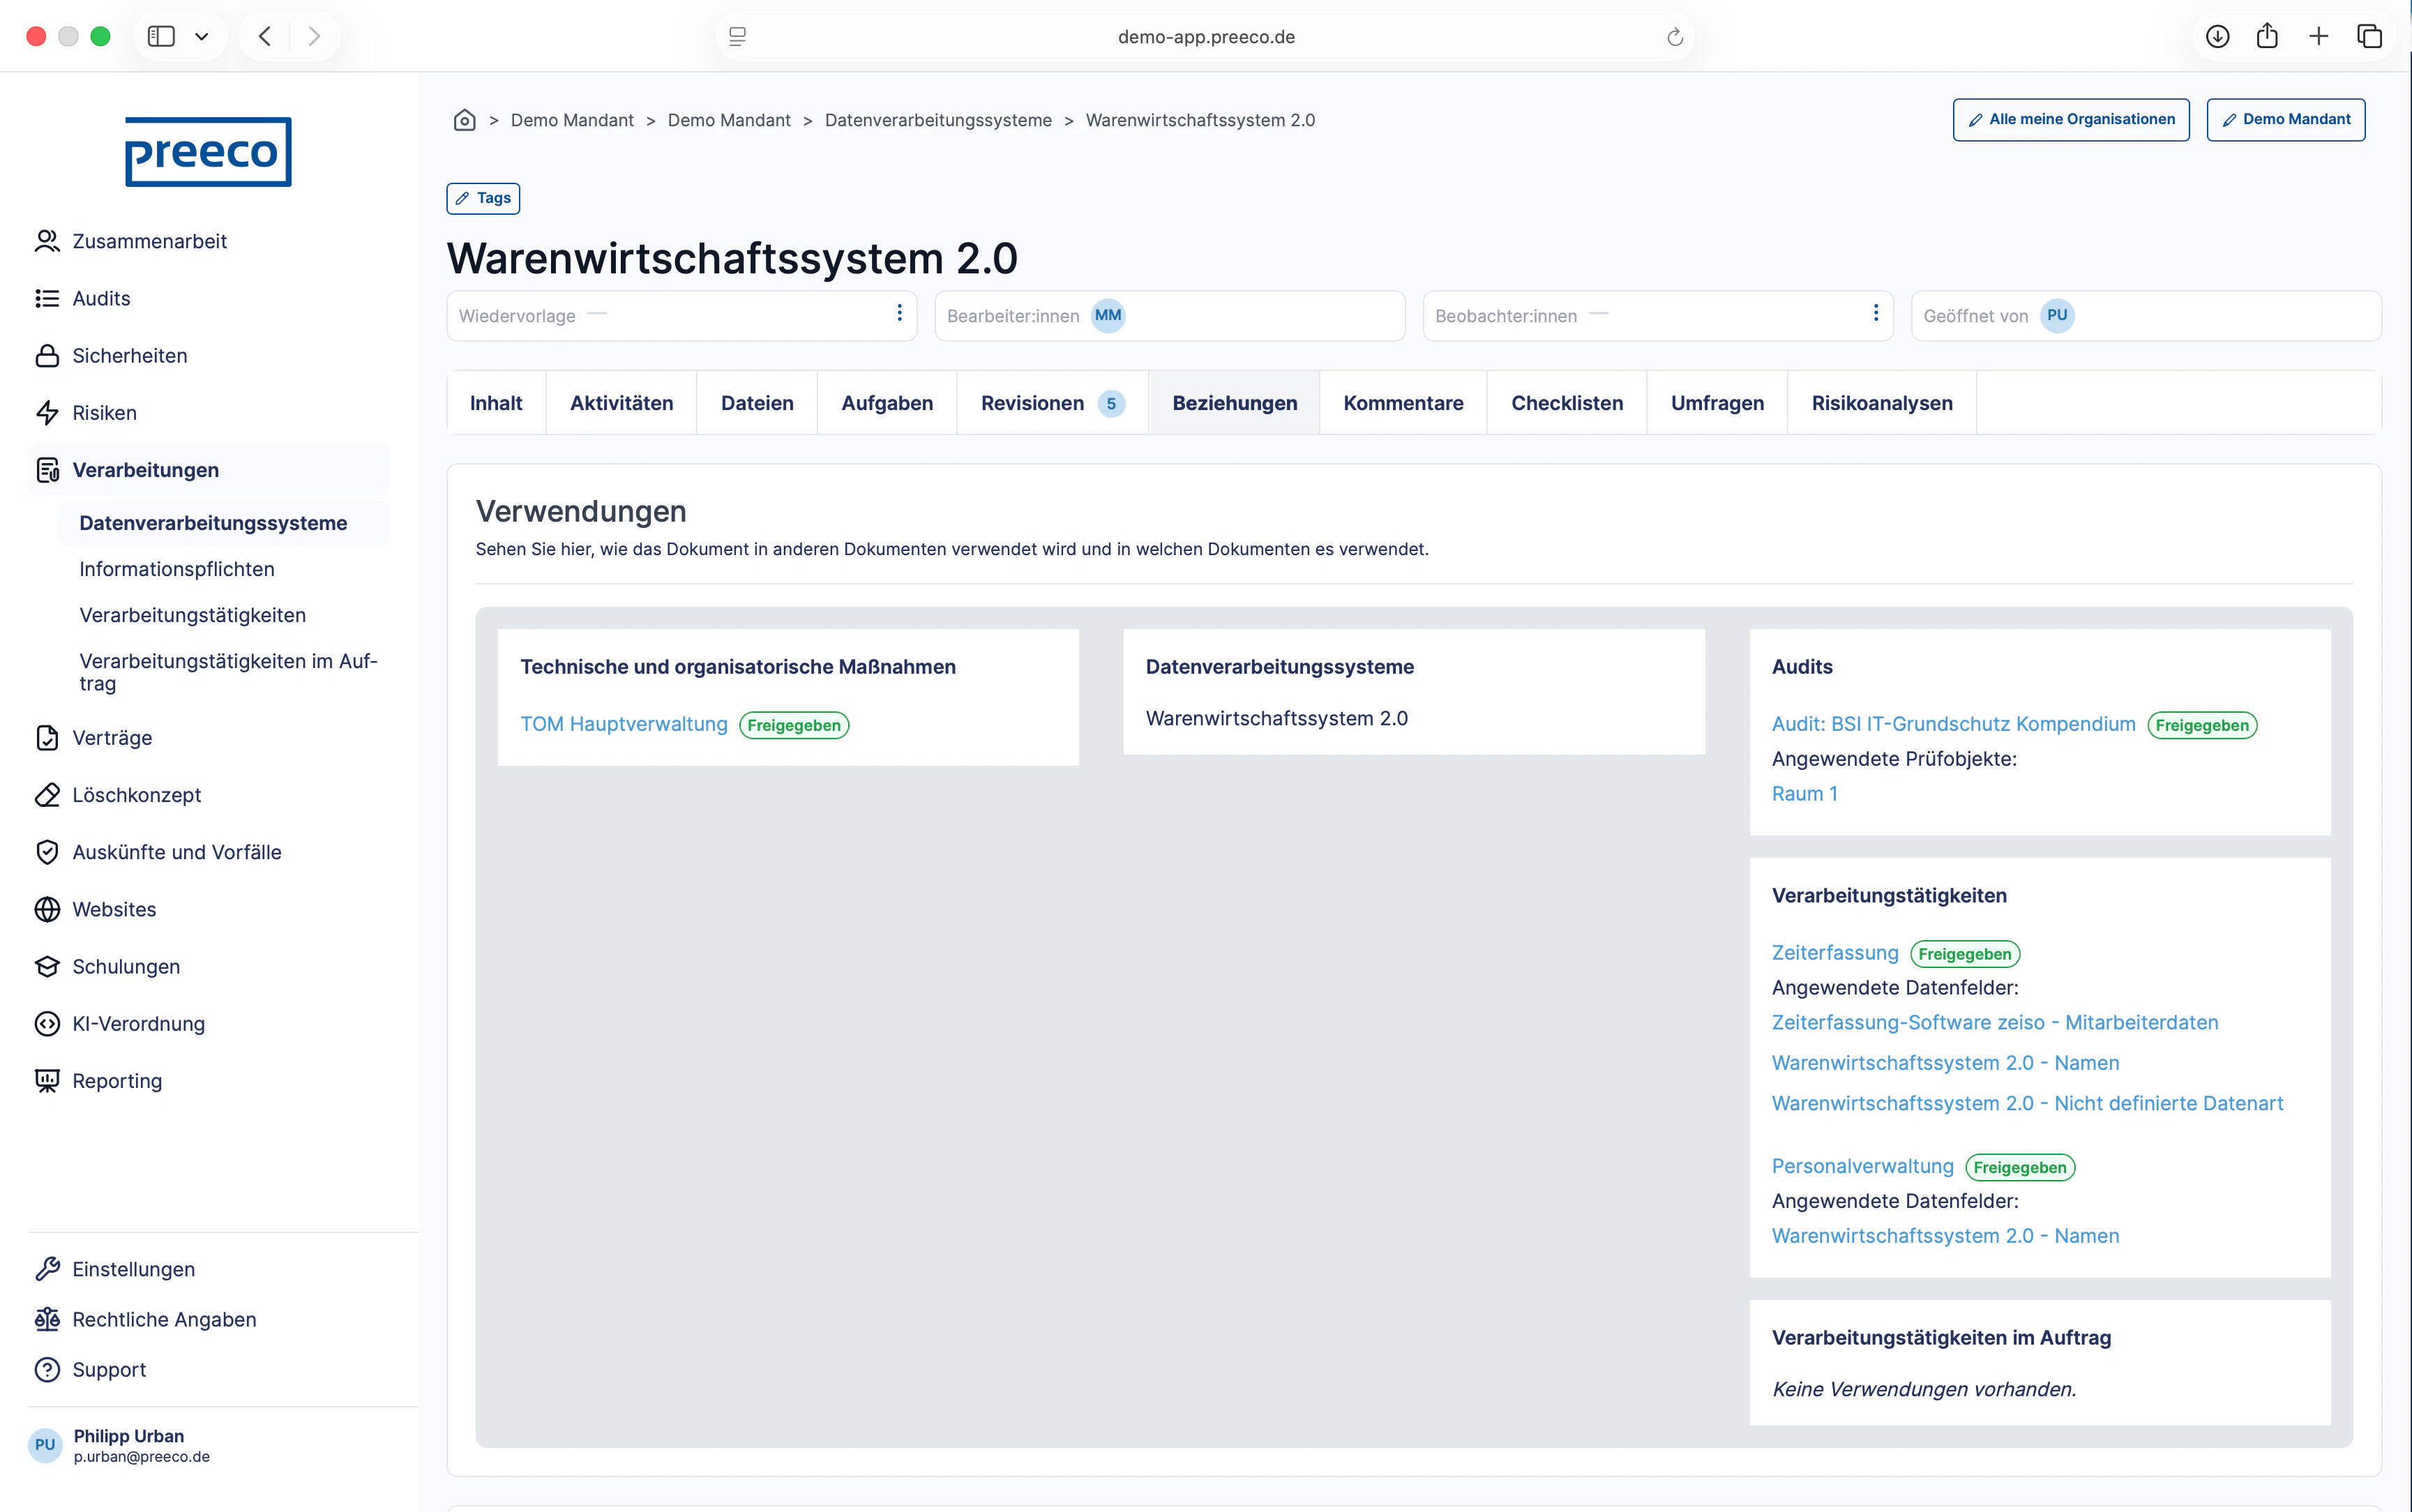Open the Einstellungen section
The image size is (2412, 1512).
point(133,1268)
